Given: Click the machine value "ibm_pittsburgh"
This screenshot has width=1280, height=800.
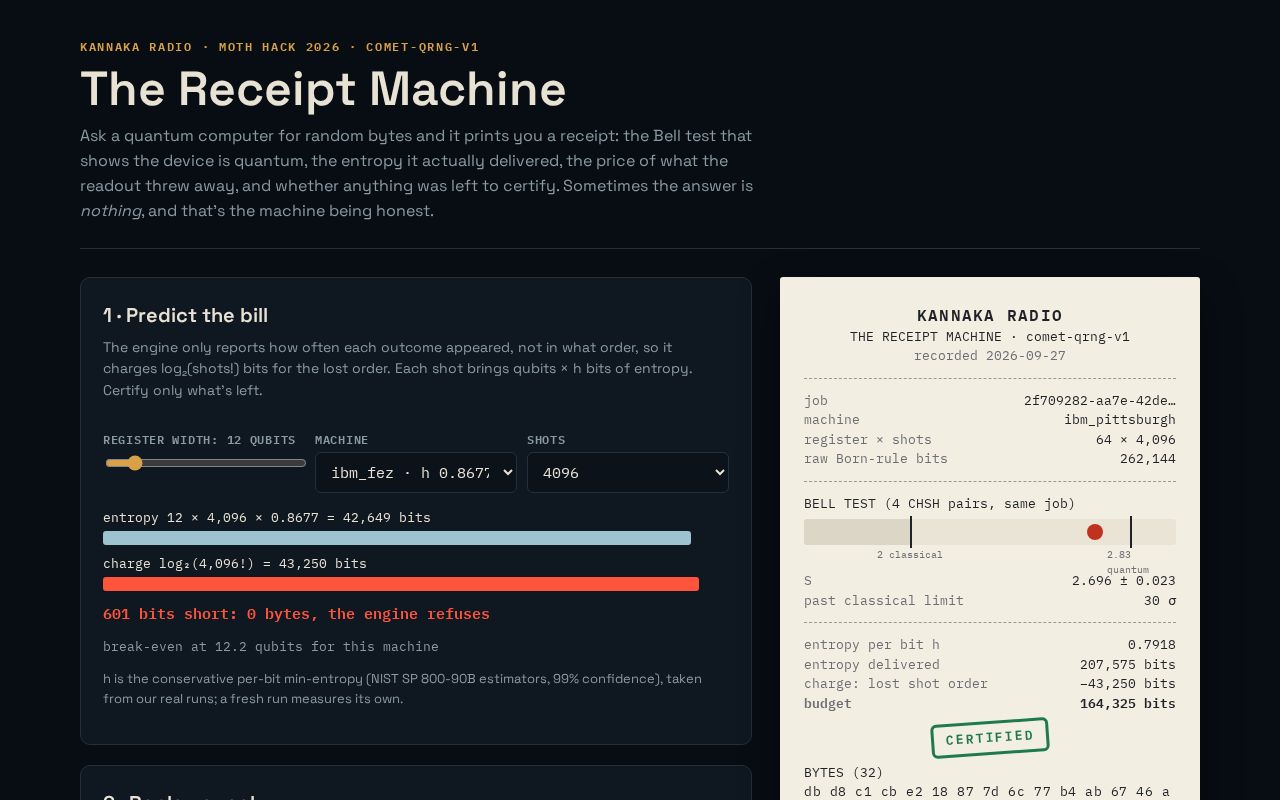Looking at the screenshot, I should pos(1120,420).
